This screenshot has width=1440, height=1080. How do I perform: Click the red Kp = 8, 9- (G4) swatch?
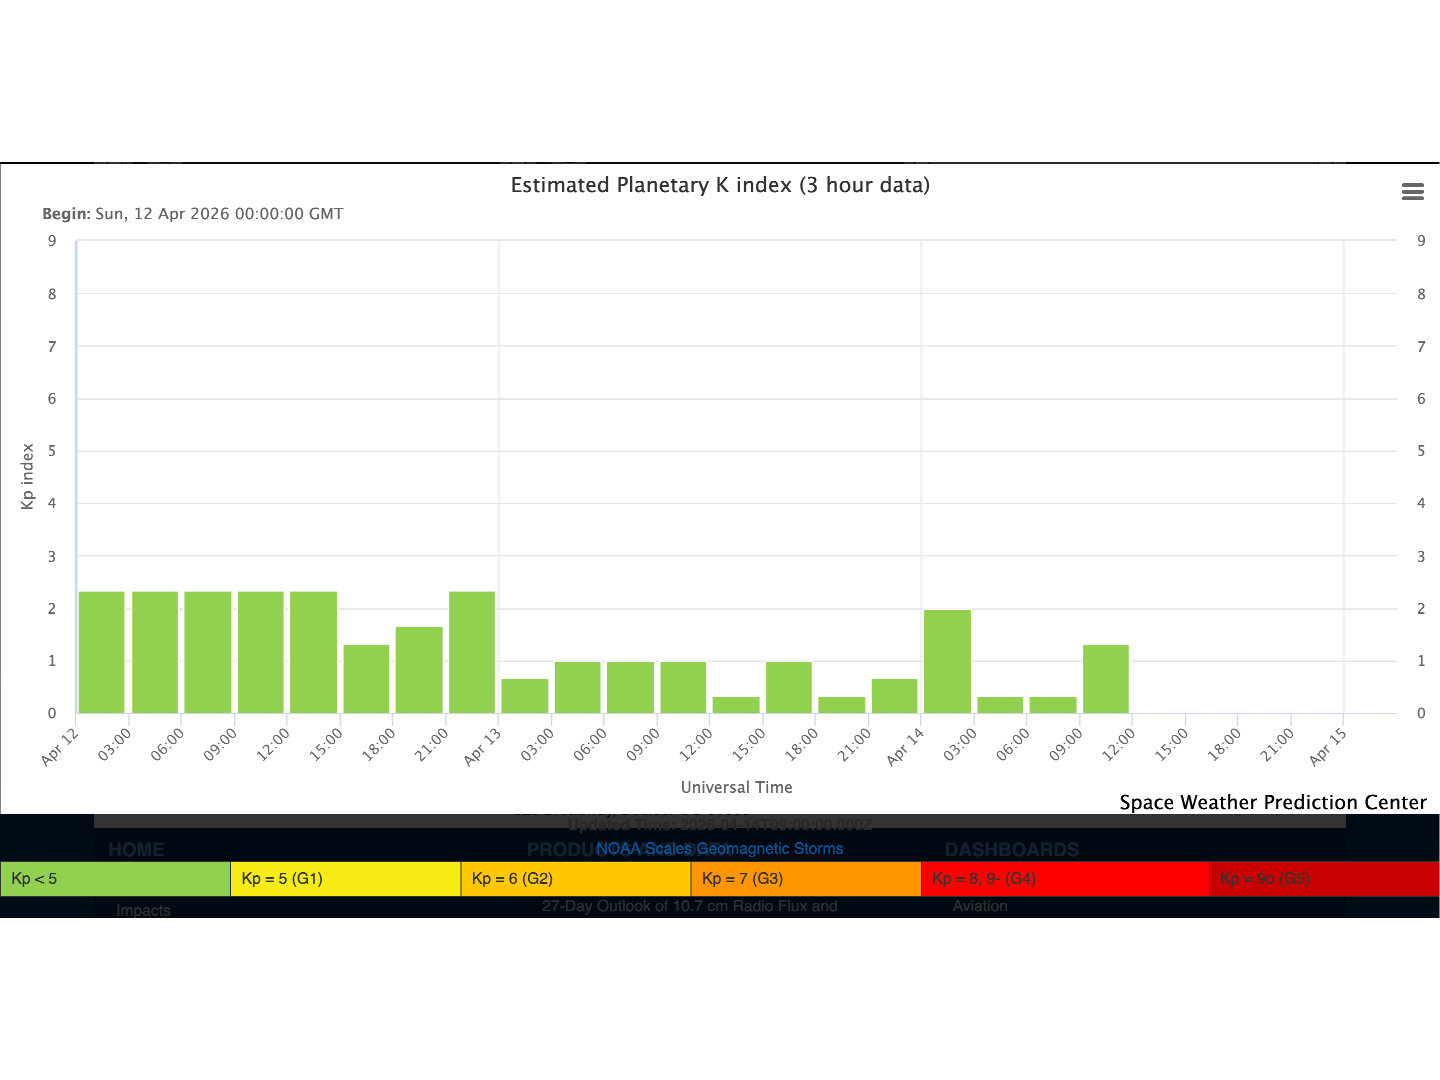click(1064, 879)
